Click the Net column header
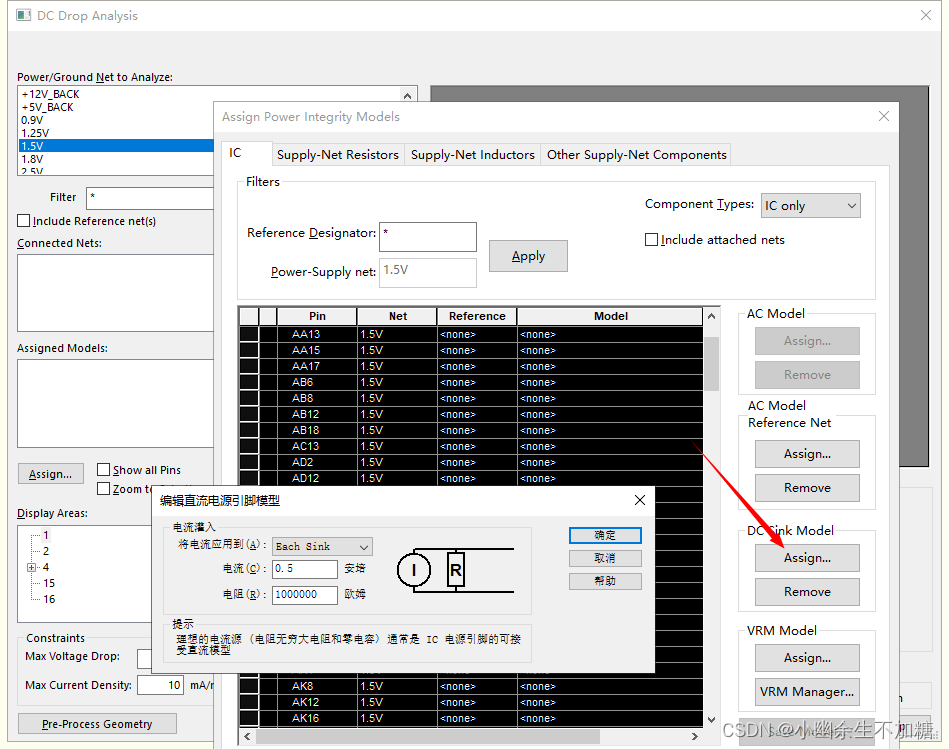The image size is (949, 749). [x=397, y=316]
